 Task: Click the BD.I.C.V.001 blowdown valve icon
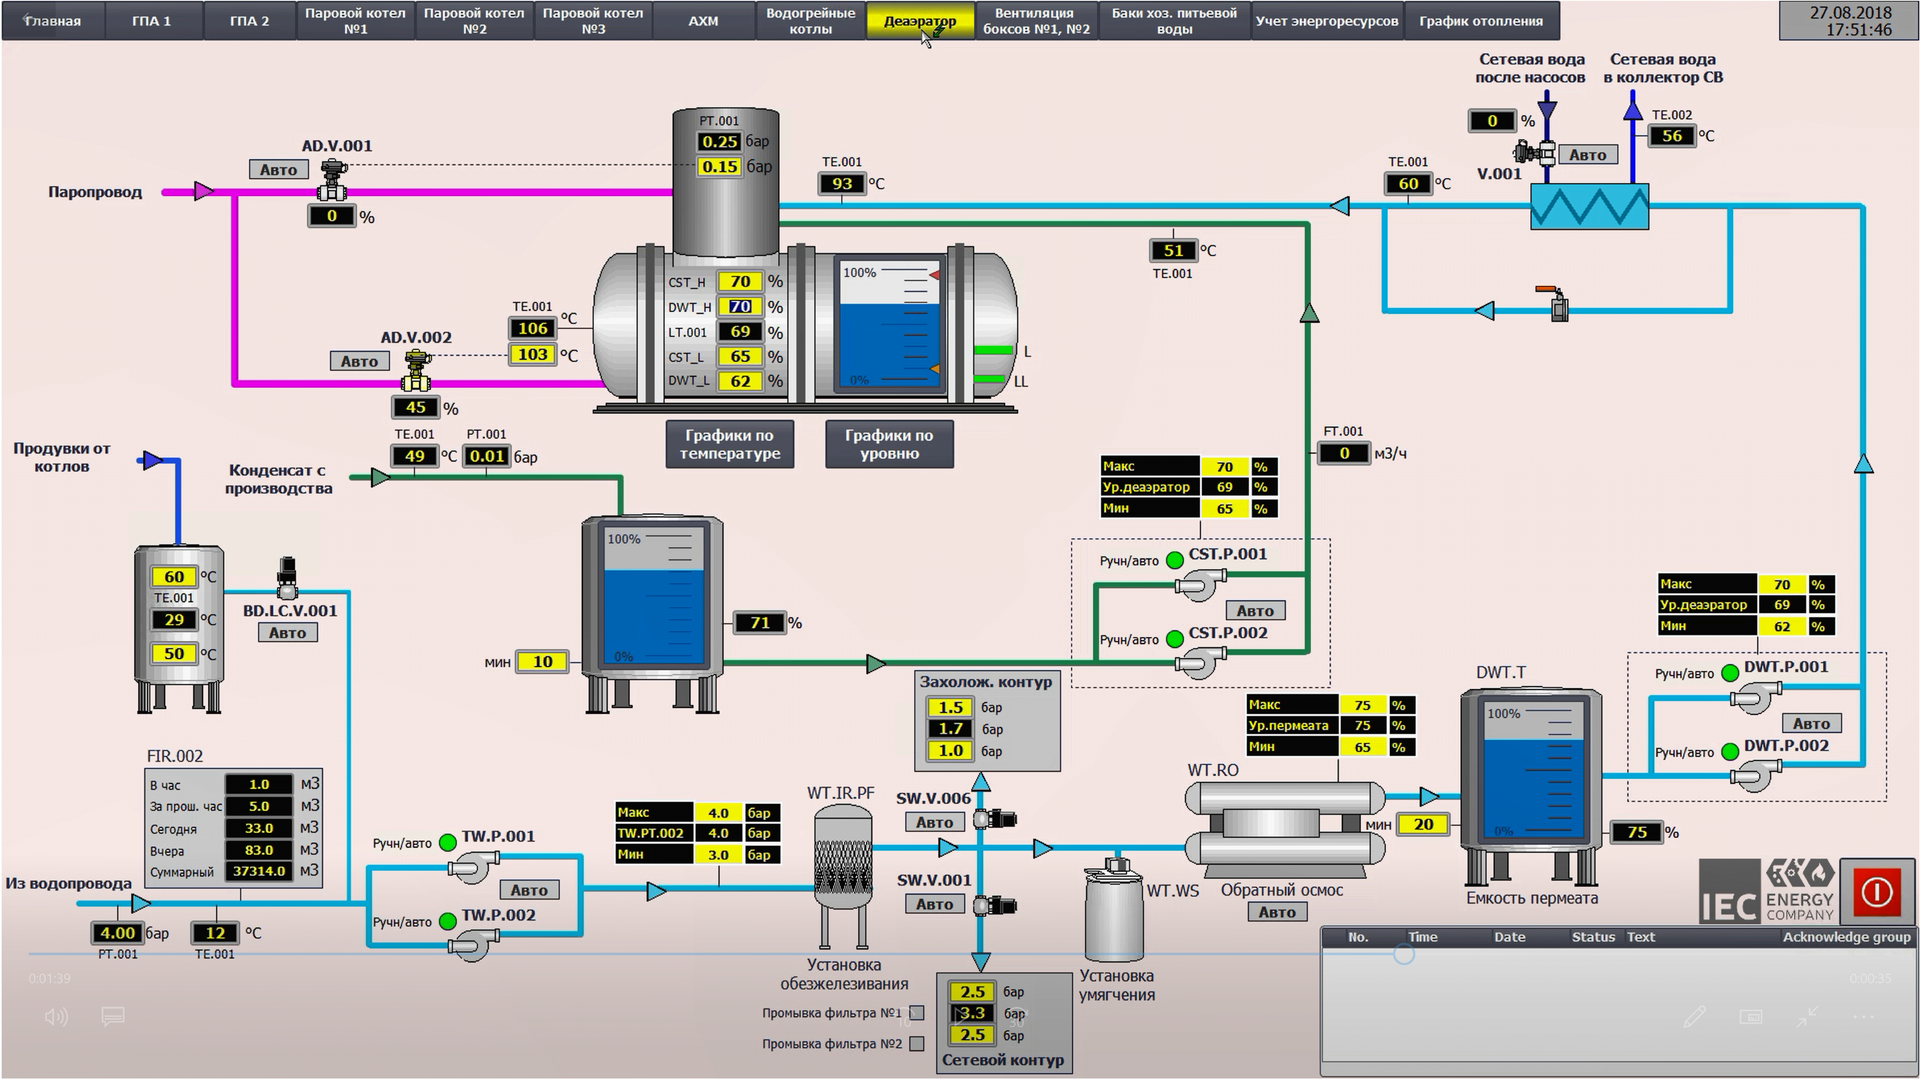point(287,577)
